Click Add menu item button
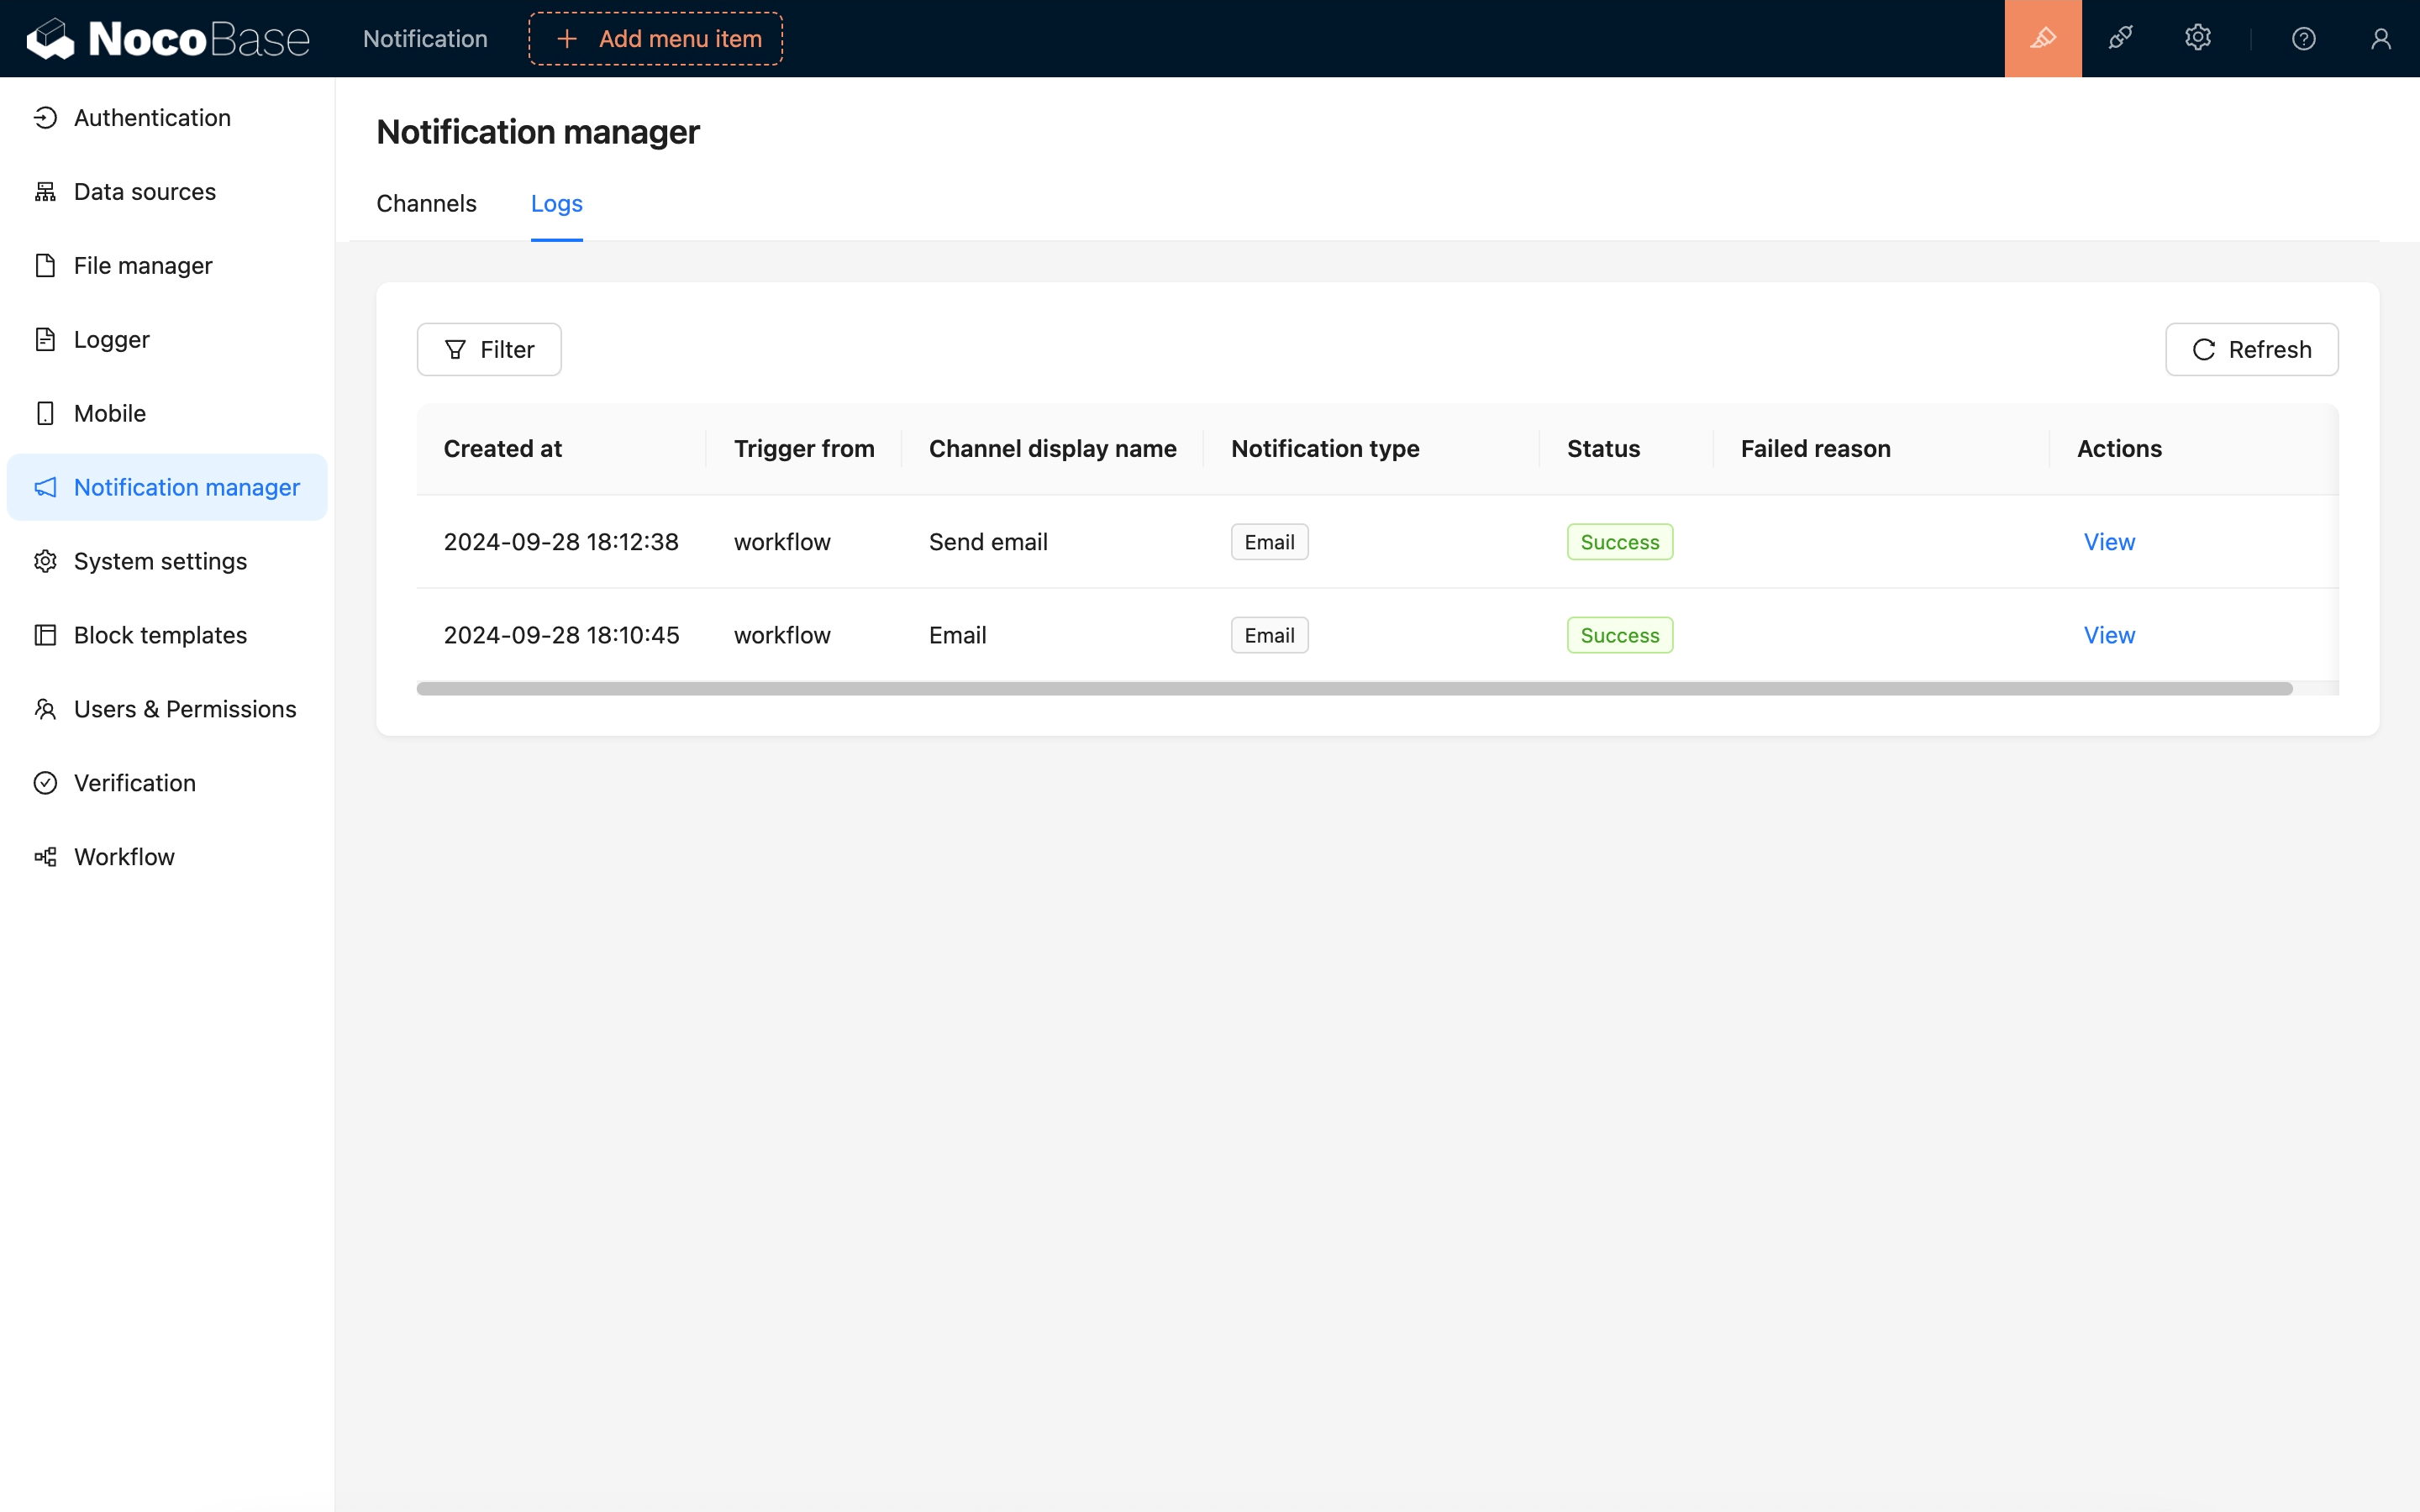 coord(655,39)
